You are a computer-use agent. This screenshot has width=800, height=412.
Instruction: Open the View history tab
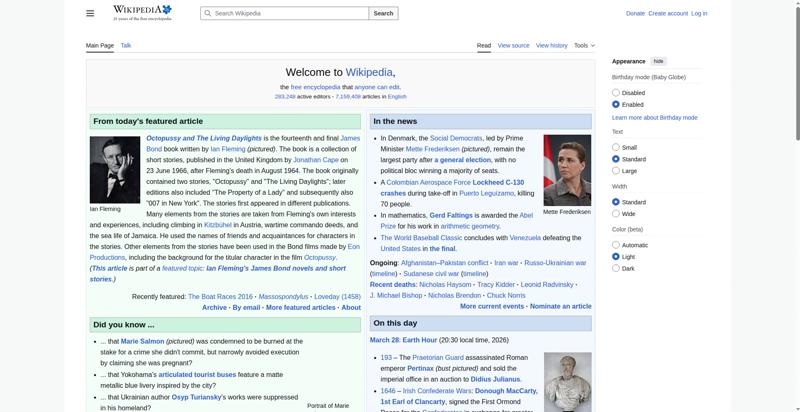[551, 45]
